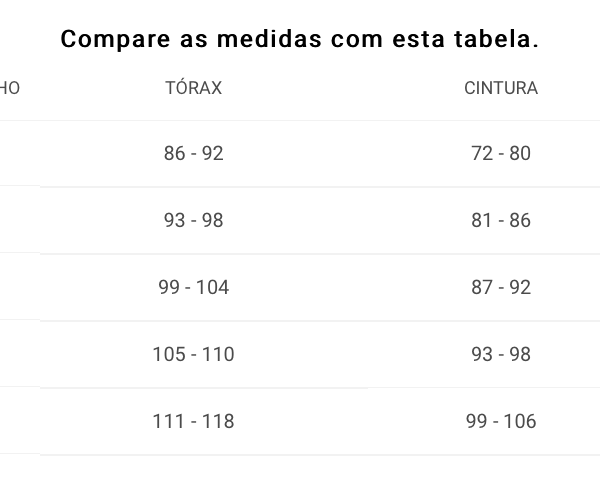The width and height of the screenshot is (600, 484).
Task: Click the 87 - 92 cintura cell
Action: 501,287
